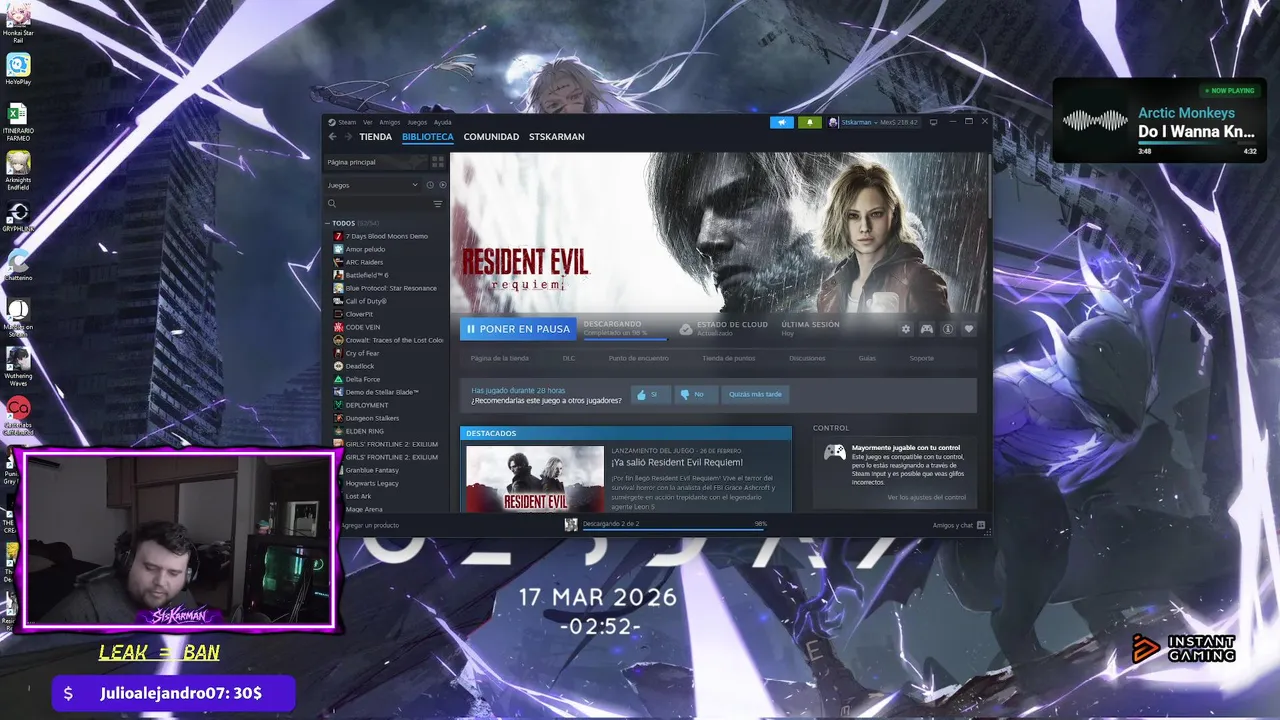Viewport: 1280px width, 720px height.
Task: Open game settings gear for Resident Evil
Action: click(906, 329)
